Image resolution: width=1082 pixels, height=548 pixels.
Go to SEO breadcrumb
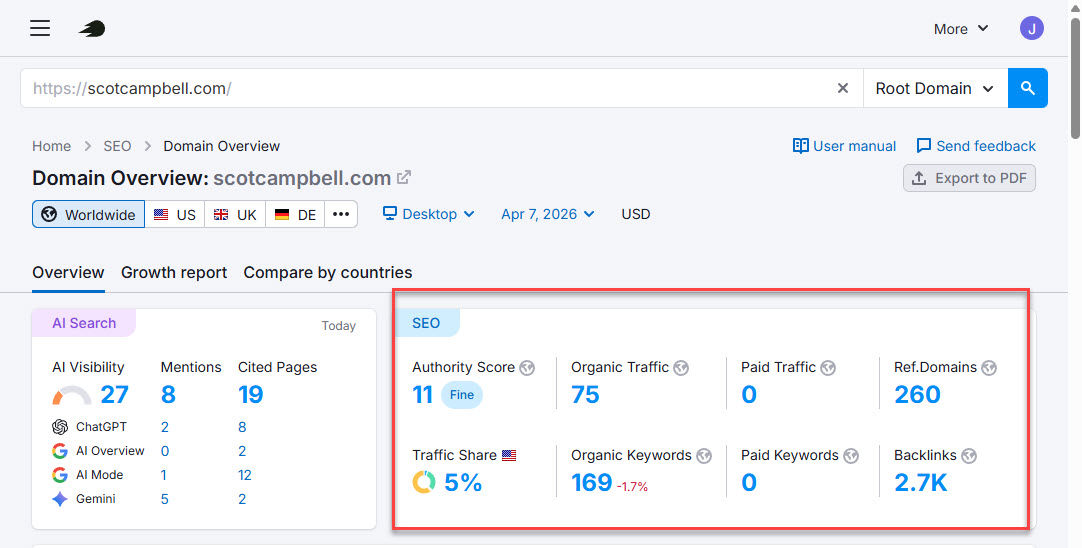click(x=117, y=146)
